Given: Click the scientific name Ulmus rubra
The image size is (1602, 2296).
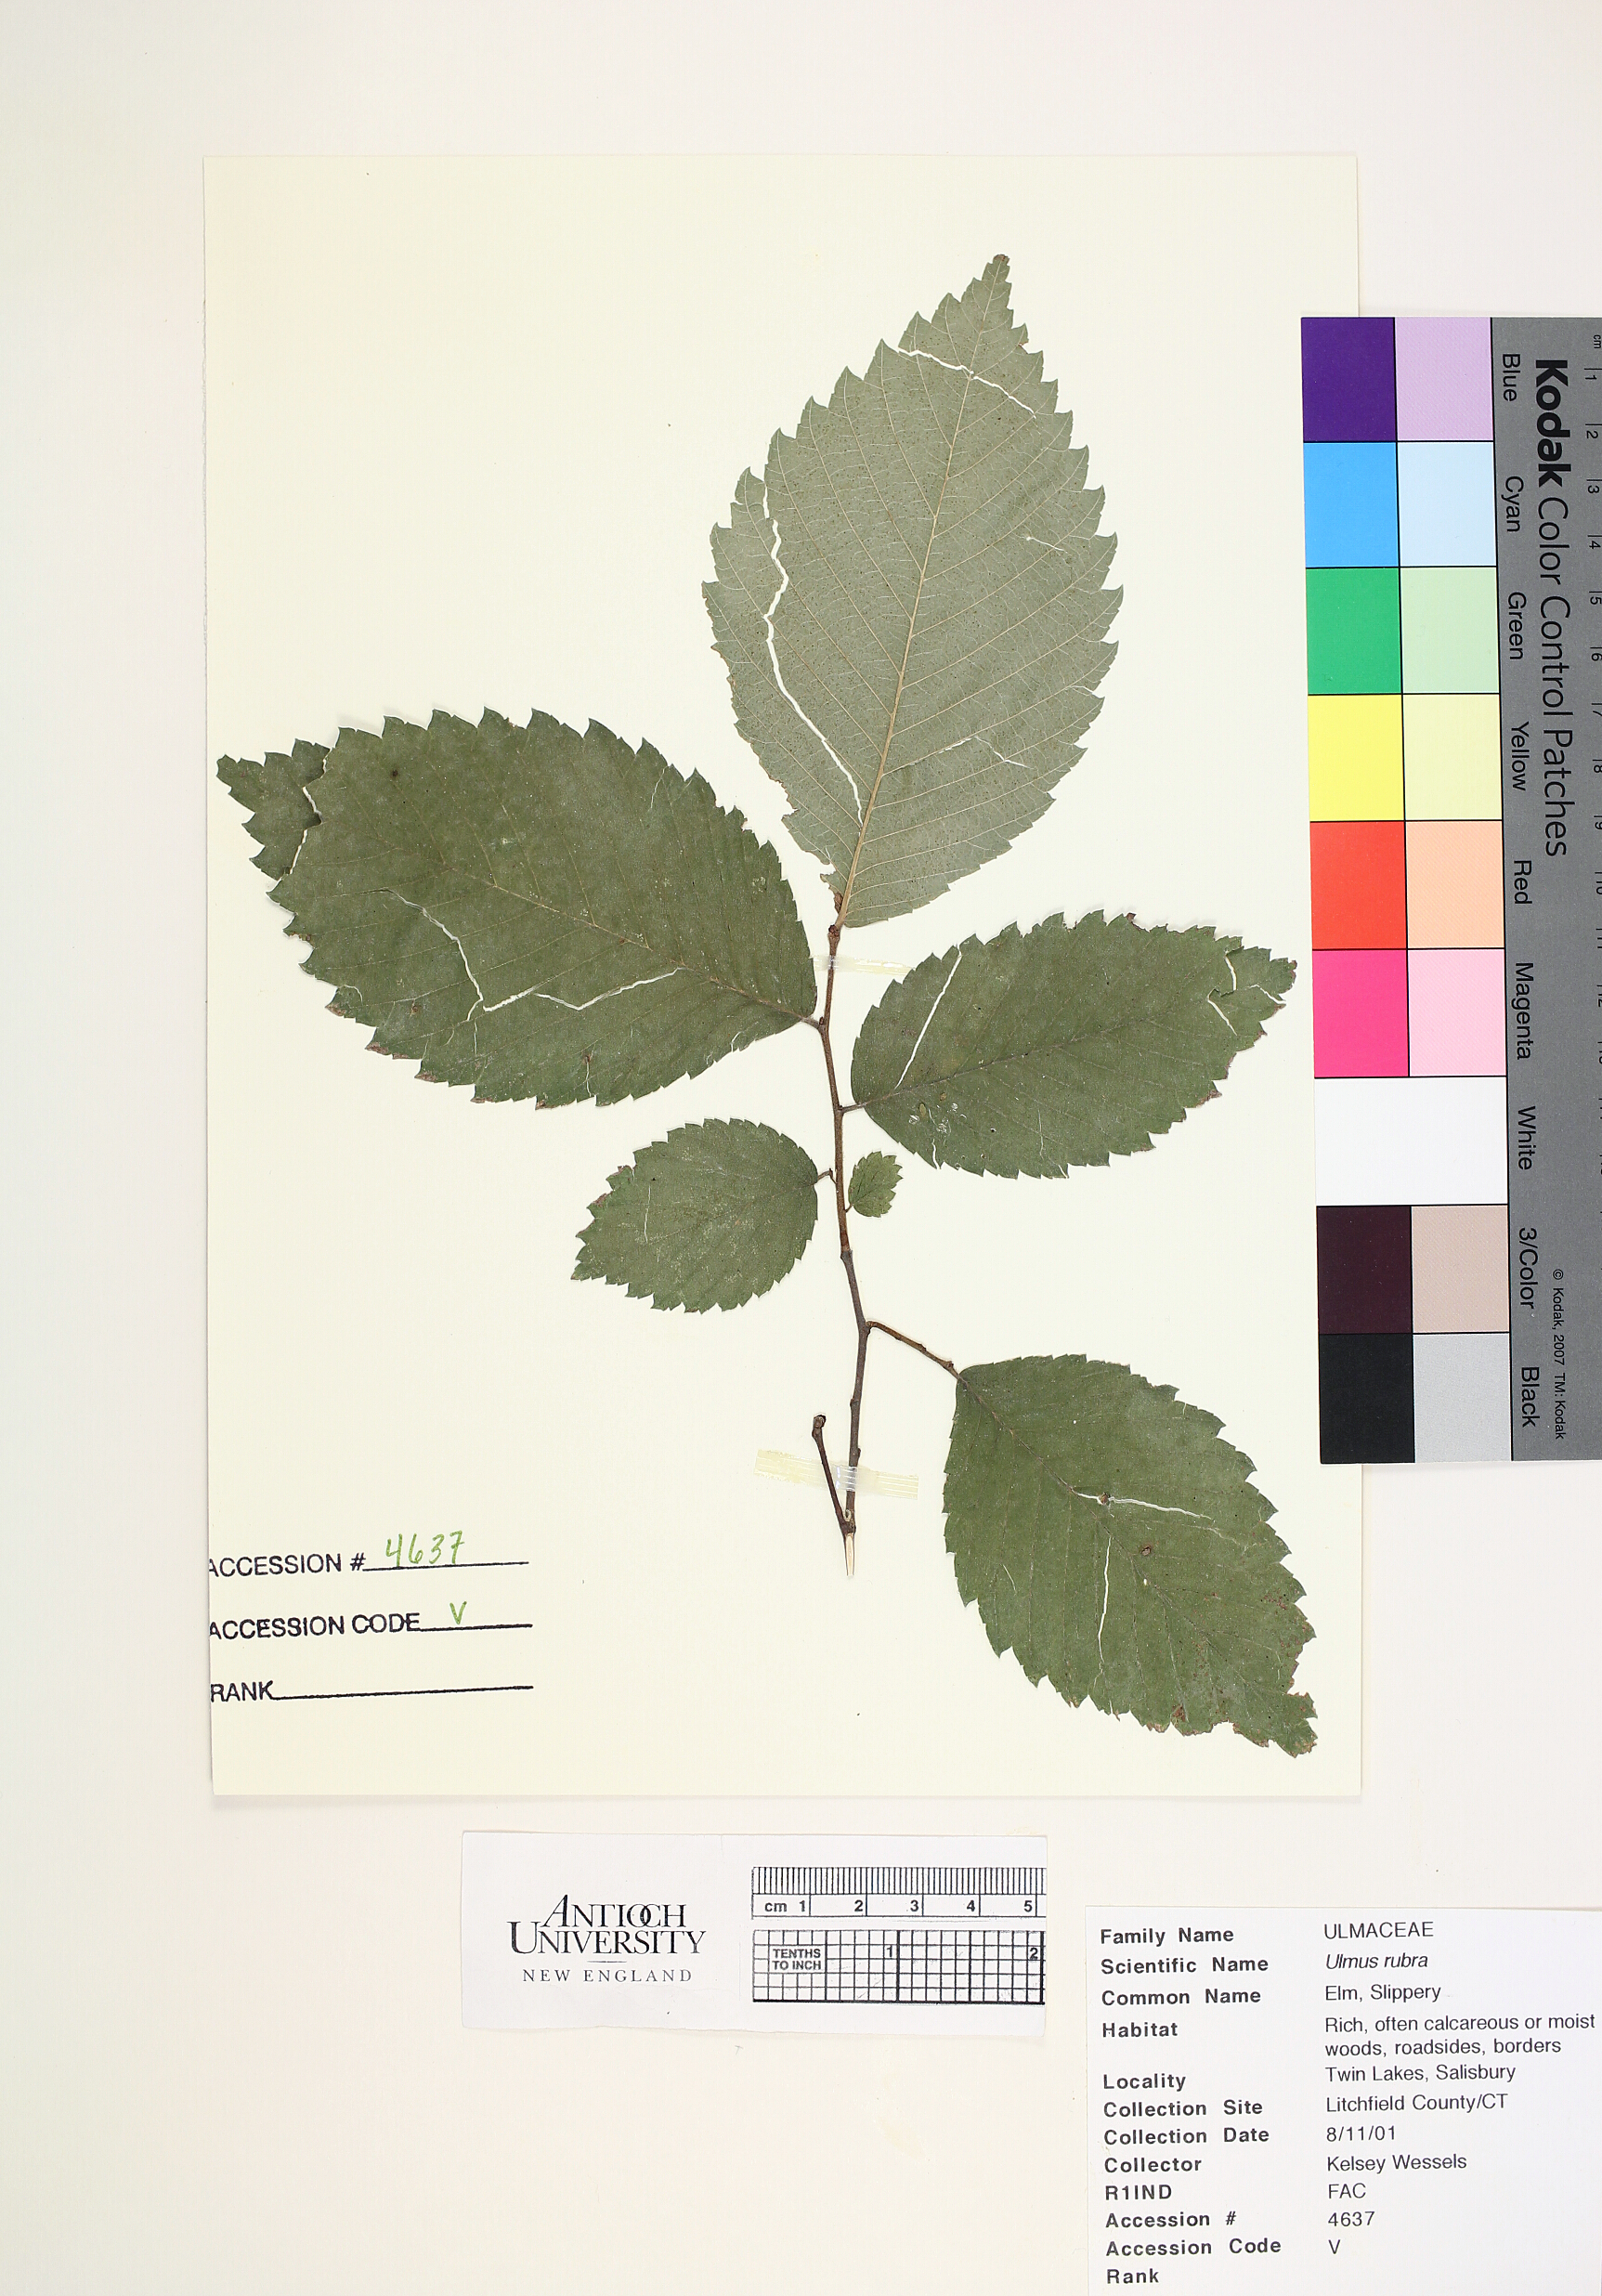Looking at the screenshot, I should click(1376, 1961).
